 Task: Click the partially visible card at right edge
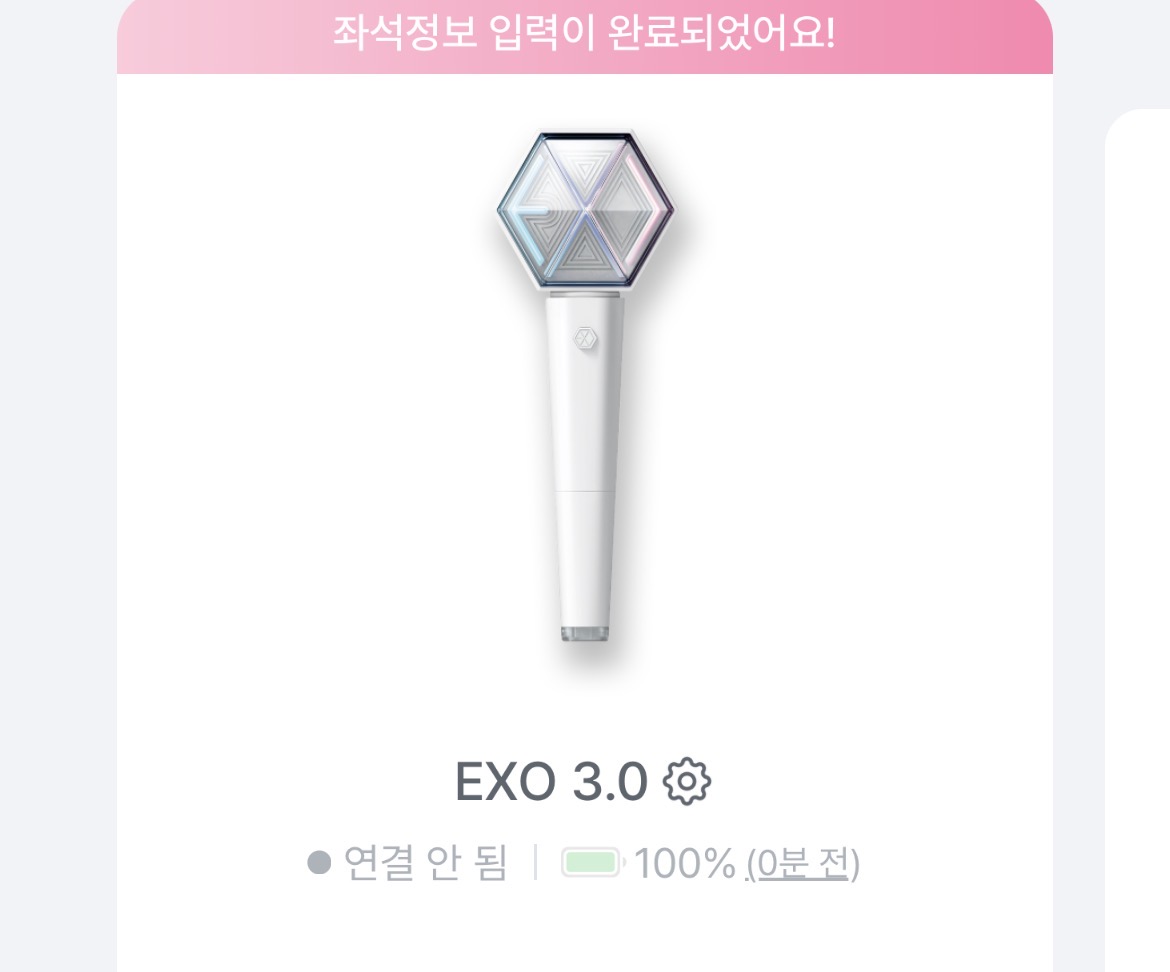point(1137,540)
